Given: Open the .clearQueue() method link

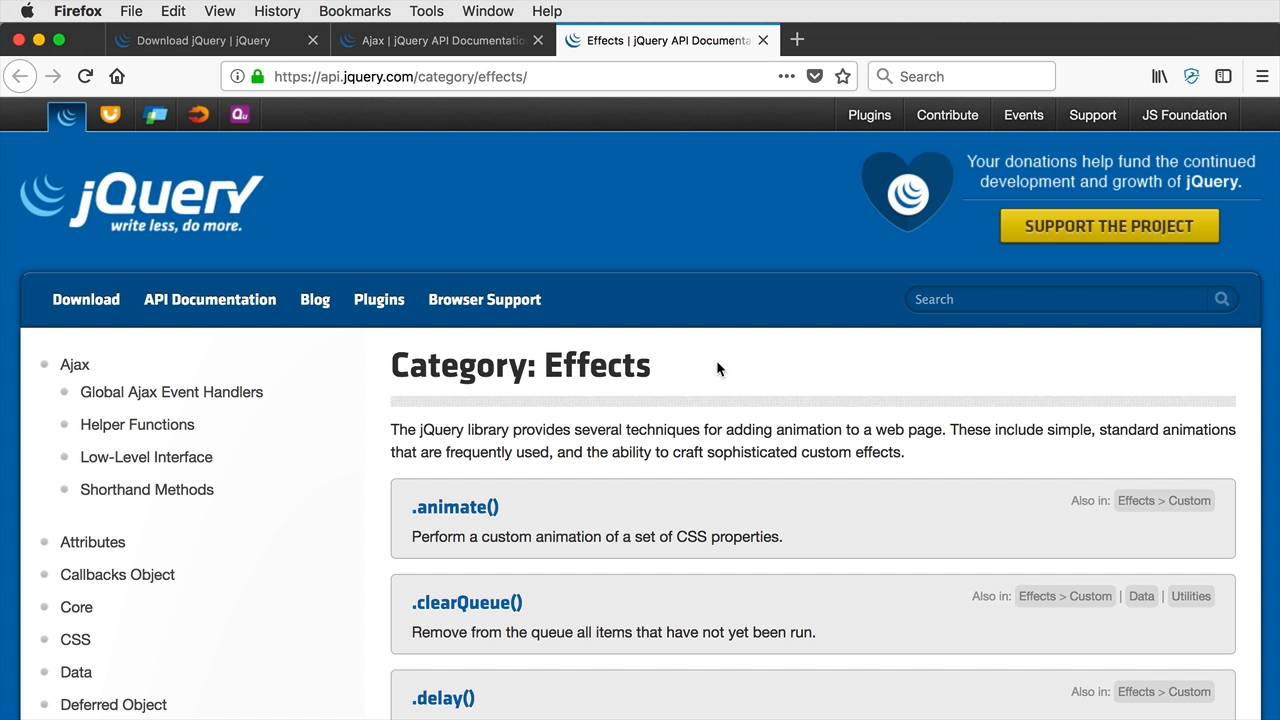Looking at the screenshot, I should (x=467, y=602).
